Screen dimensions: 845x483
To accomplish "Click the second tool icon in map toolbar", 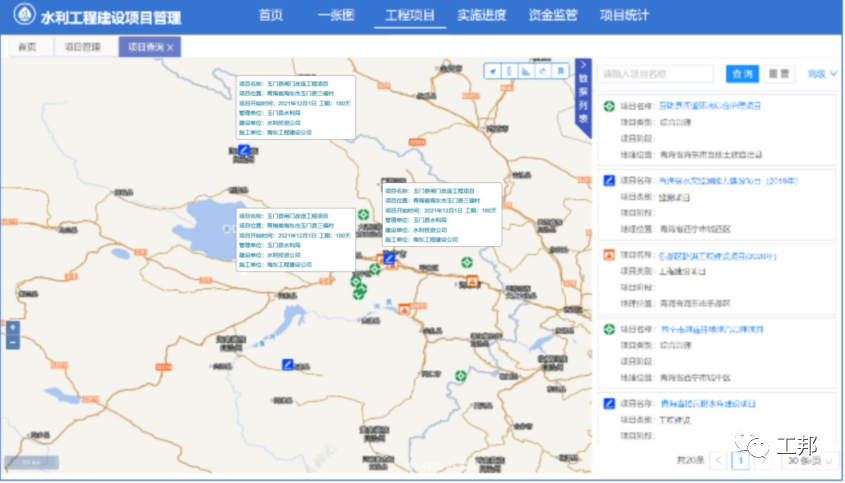I will [509, 71].
